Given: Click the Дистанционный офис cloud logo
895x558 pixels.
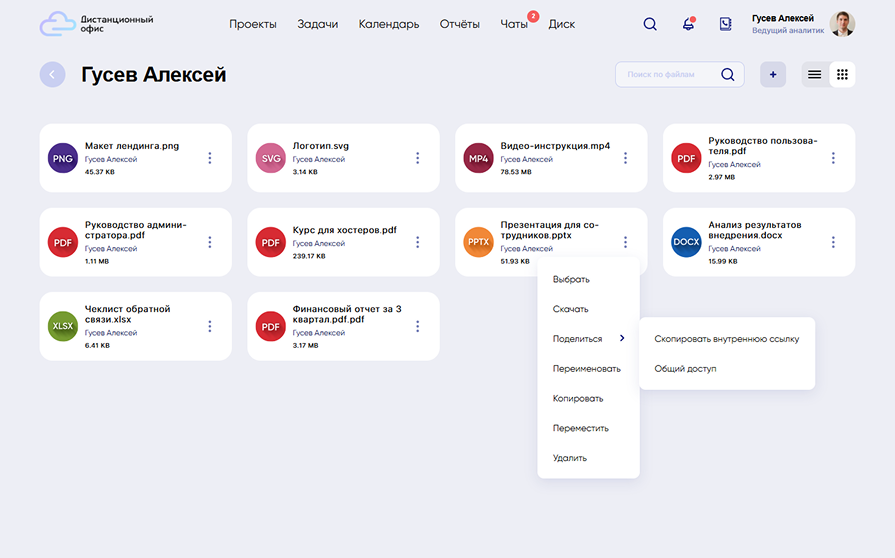Looking at the screenshot, I should [56, 24].
